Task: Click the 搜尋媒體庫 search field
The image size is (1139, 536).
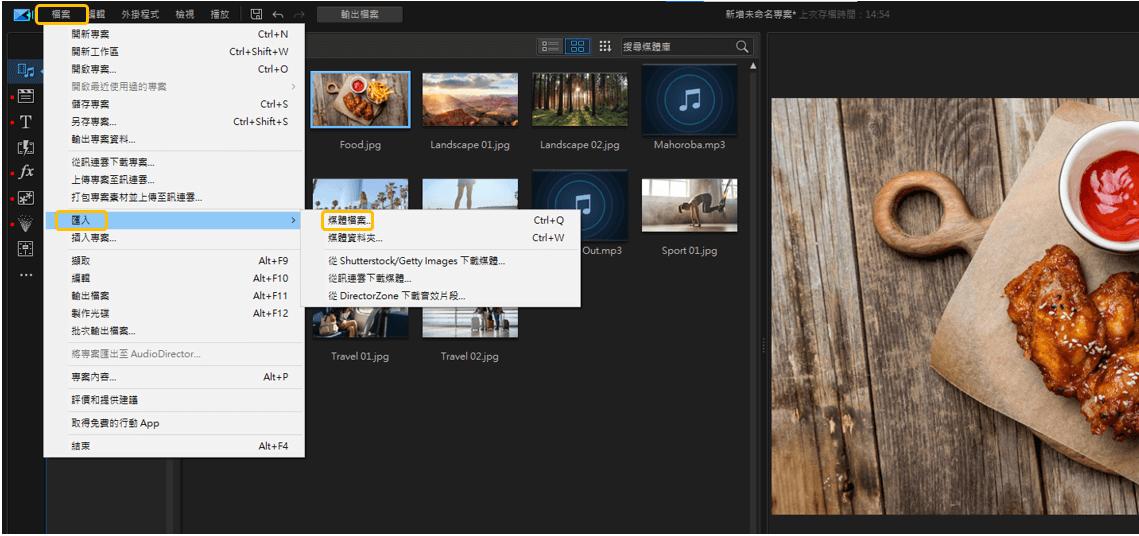Action: click(x=677, y=46)
